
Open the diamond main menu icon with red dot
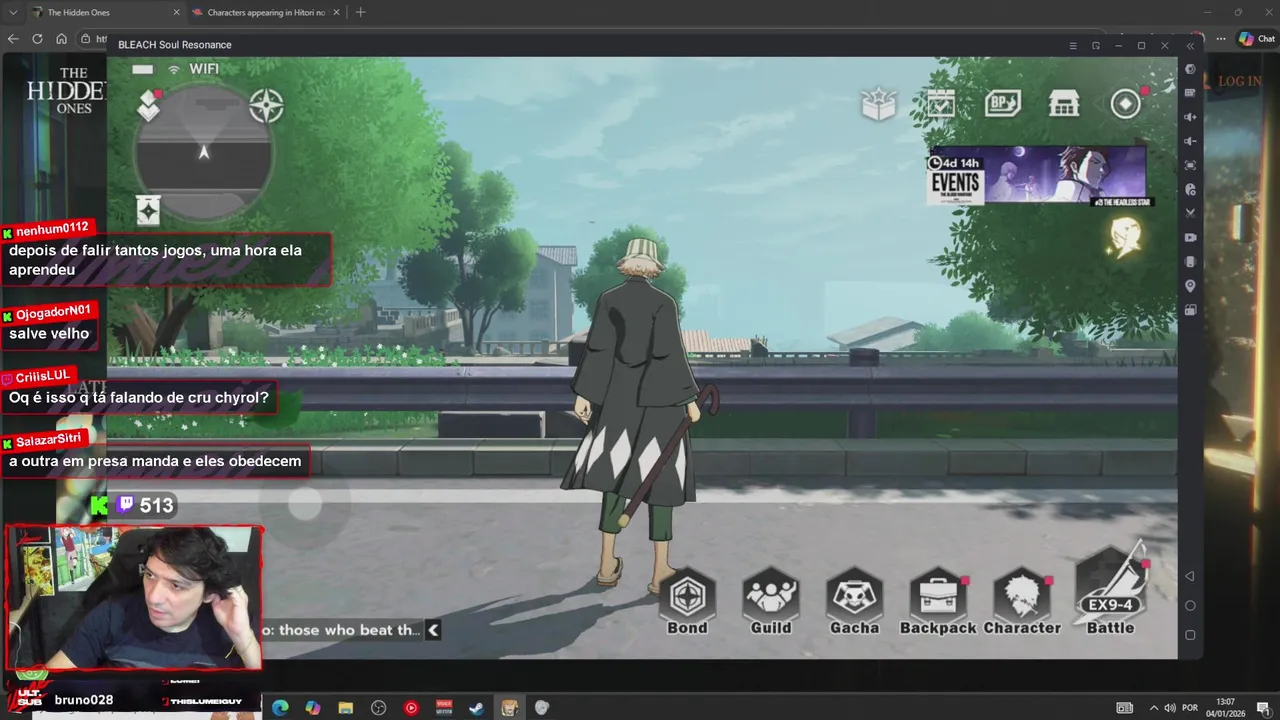1126,104
